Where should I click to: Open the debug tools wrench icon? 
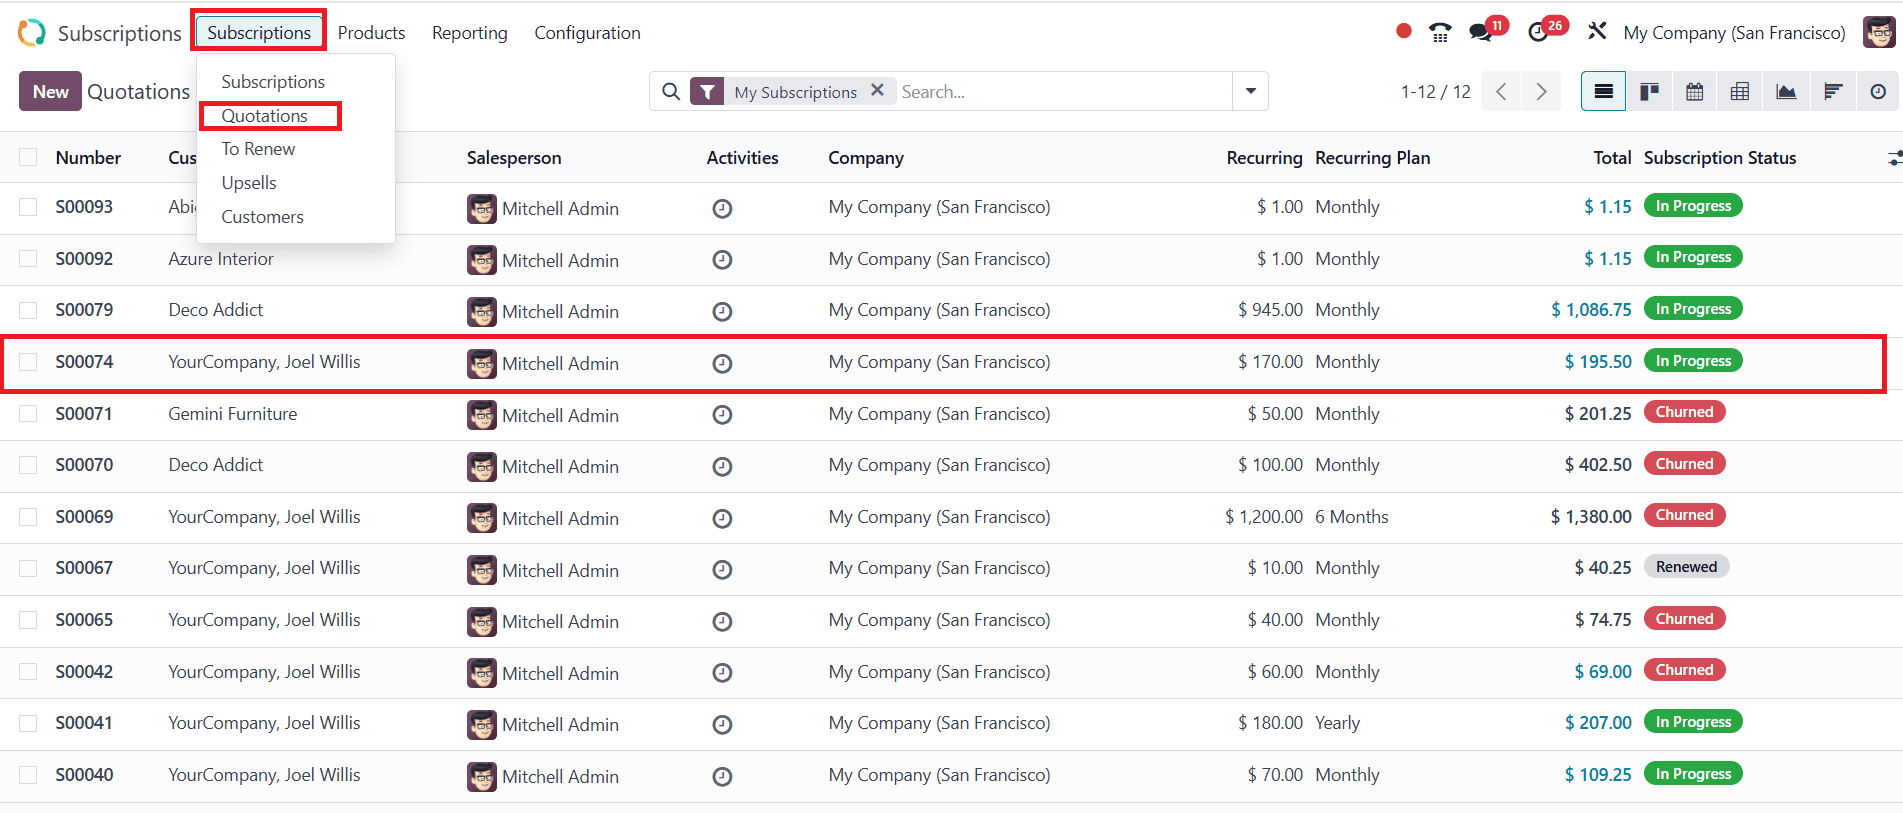click(x=1597, y=31)
